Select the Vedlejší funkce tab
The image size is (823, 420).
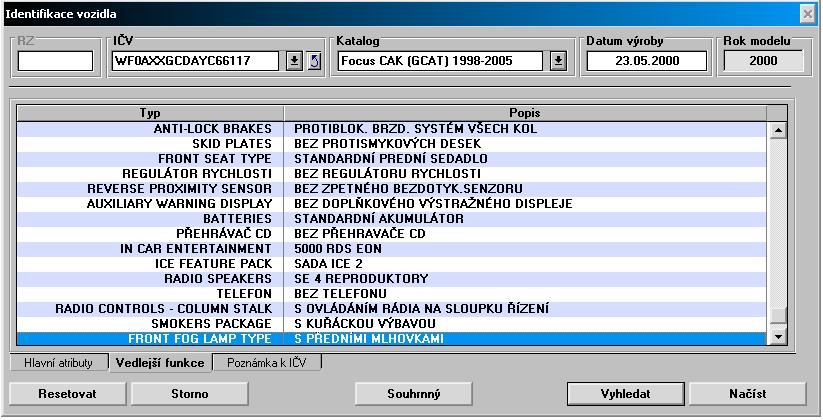(x=160, y=363)
